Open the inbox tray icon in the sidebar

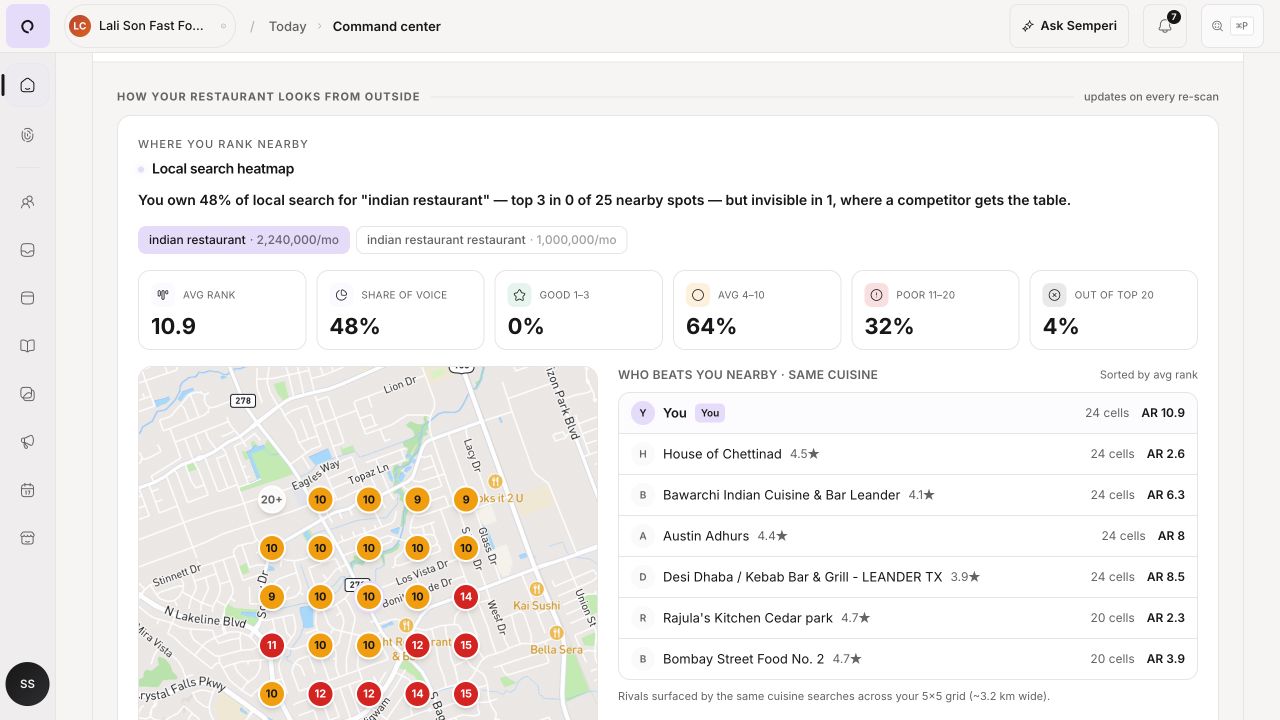[x=28, y=250]
